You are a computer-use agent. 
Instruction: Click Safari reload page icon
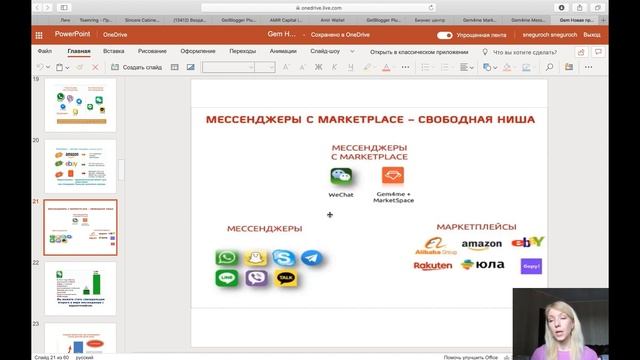point(431,8)
